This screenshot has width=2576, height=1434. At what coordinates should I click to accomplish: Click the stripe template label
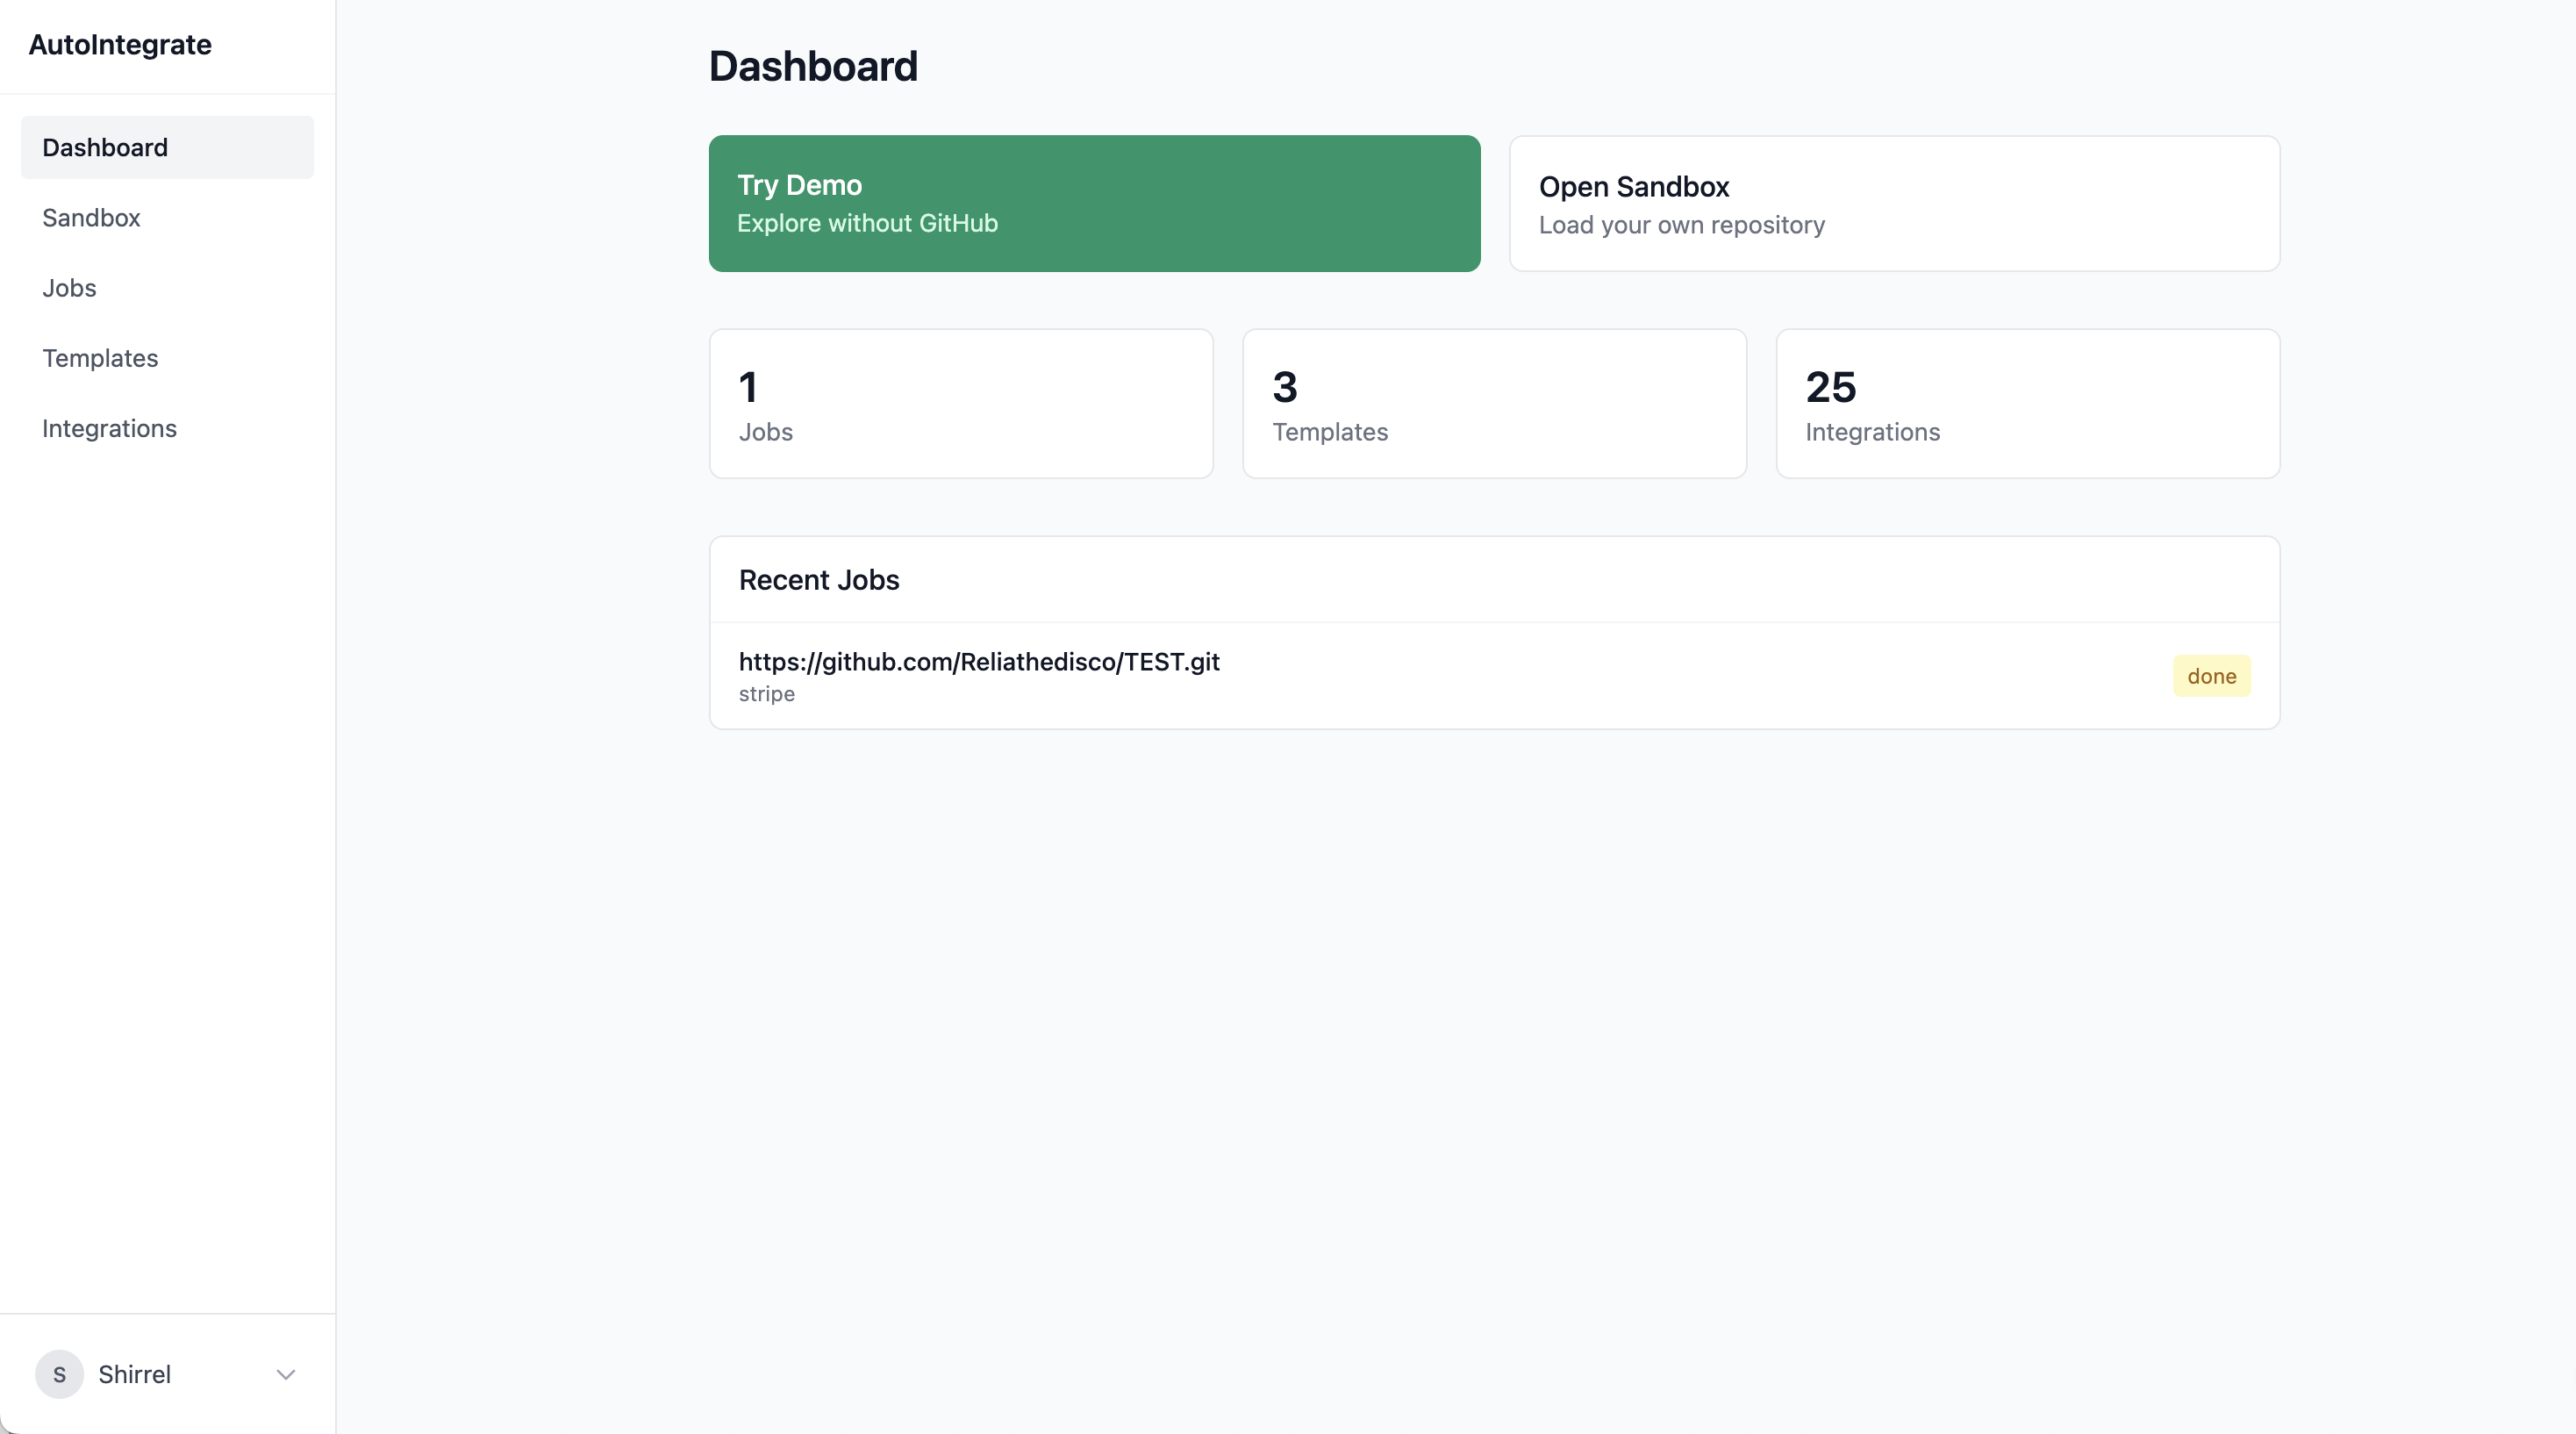pos(766,693)
